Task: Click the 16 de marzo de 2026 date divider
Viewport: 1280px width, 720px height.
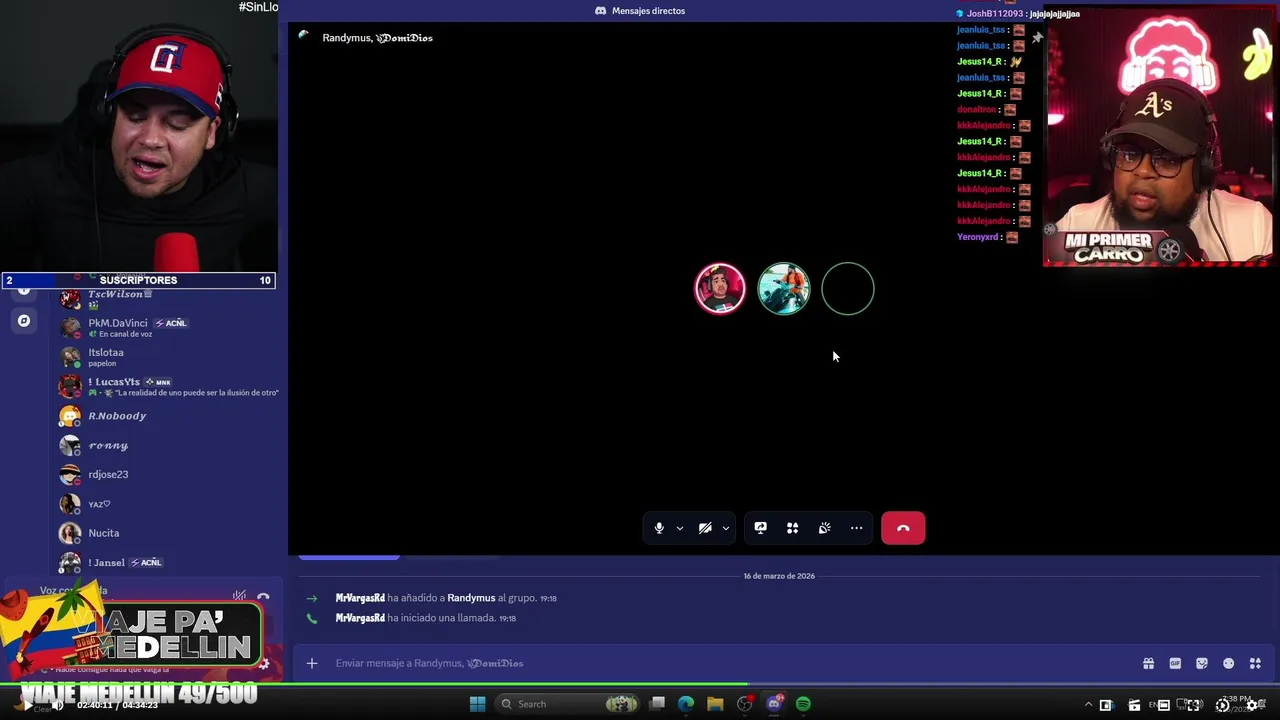Action: [x=779, y=576]
